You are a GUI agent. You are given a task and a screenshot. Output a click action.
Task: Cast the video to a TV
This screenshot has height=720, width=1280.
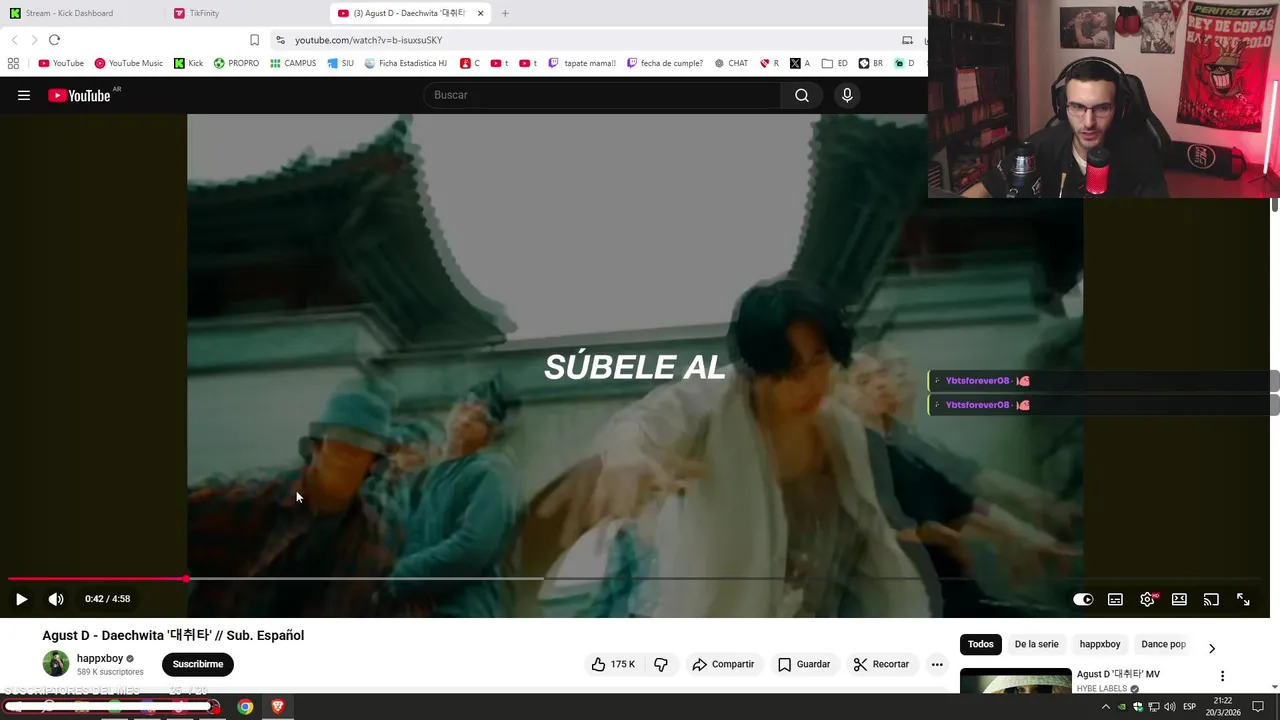[1211, 599]
